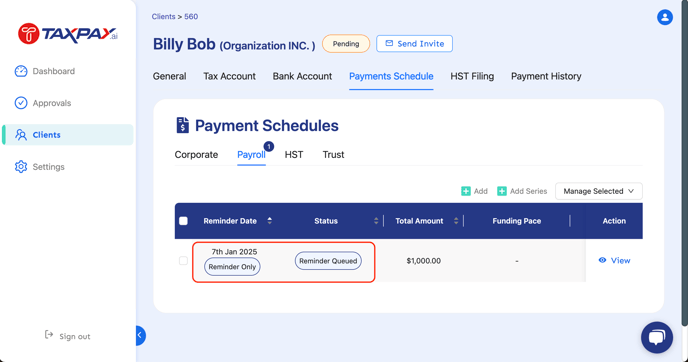Select the Corporate schedule sub-tab

[196, 154]
